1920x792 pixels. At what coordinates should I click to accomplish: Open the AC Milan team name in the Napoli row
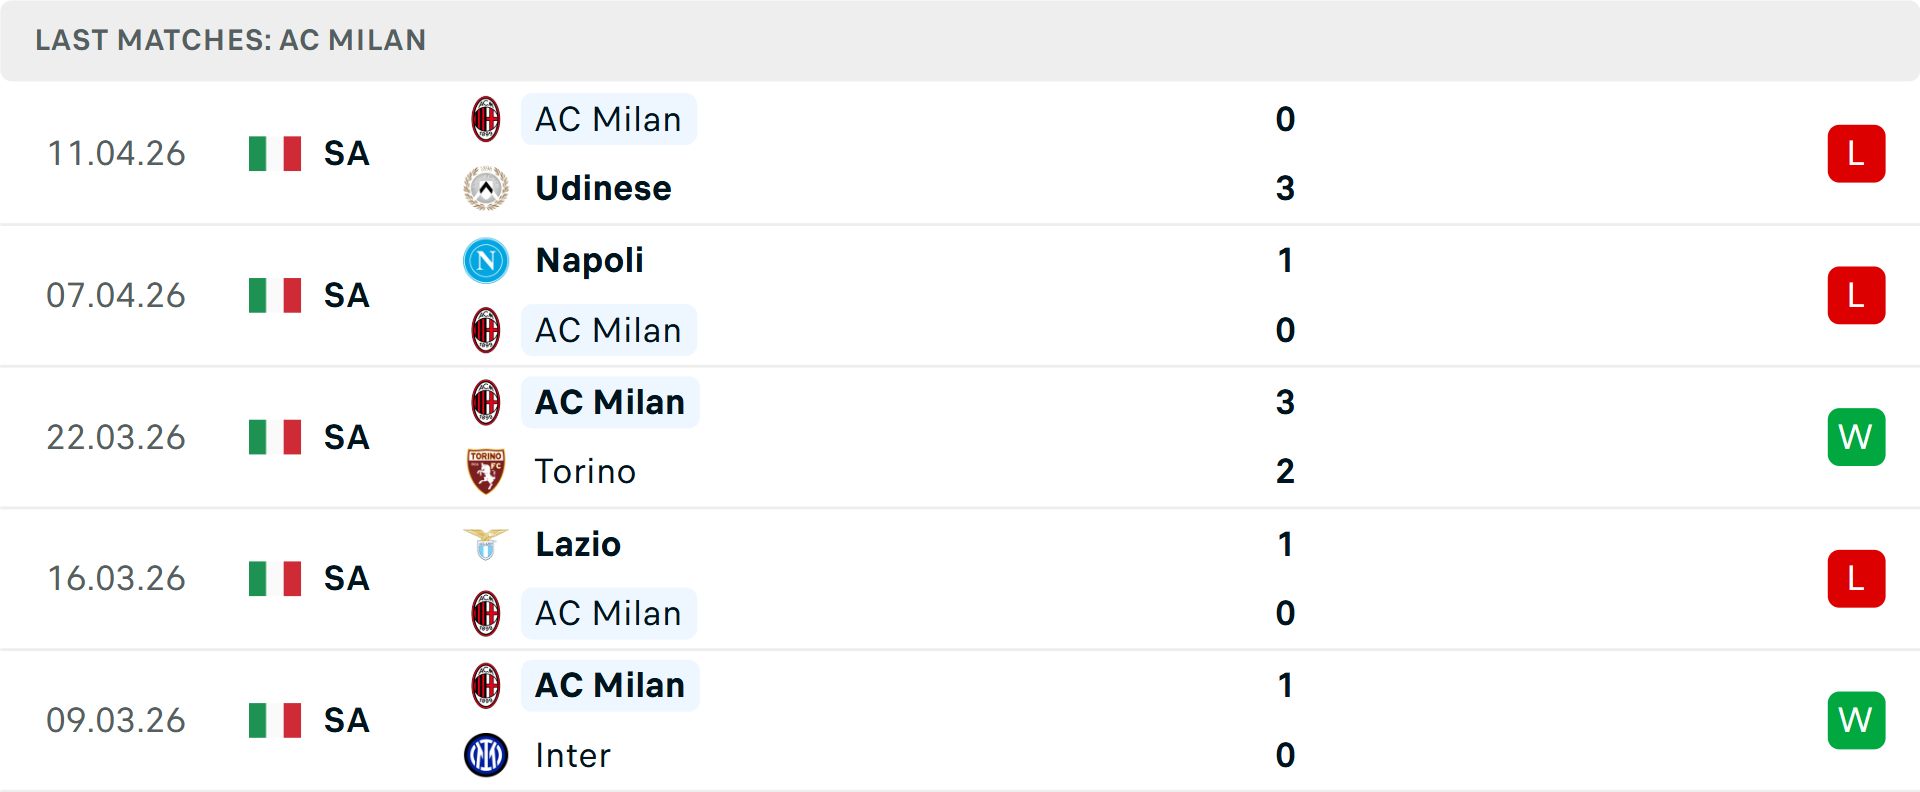(608, 330)
